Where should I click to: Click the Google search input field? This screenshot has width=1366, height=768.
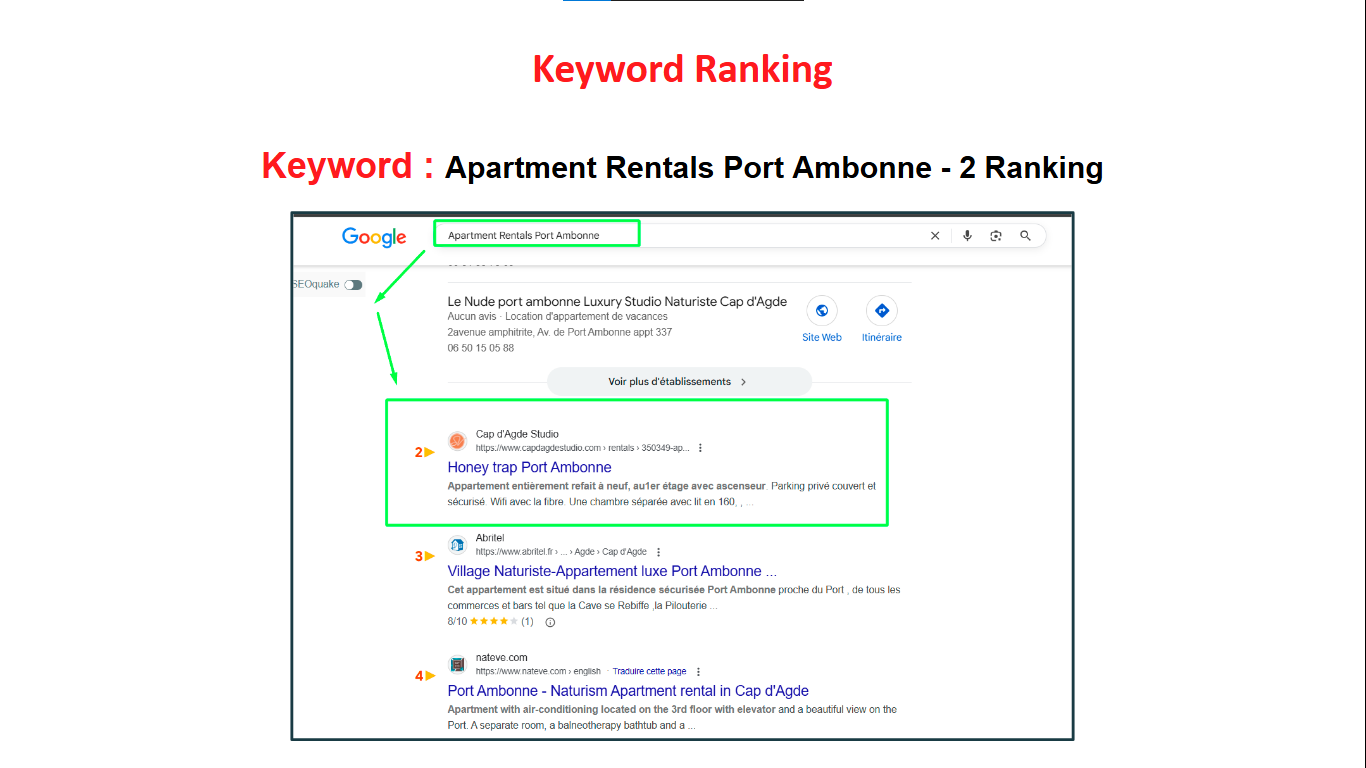tap(680, 236)
